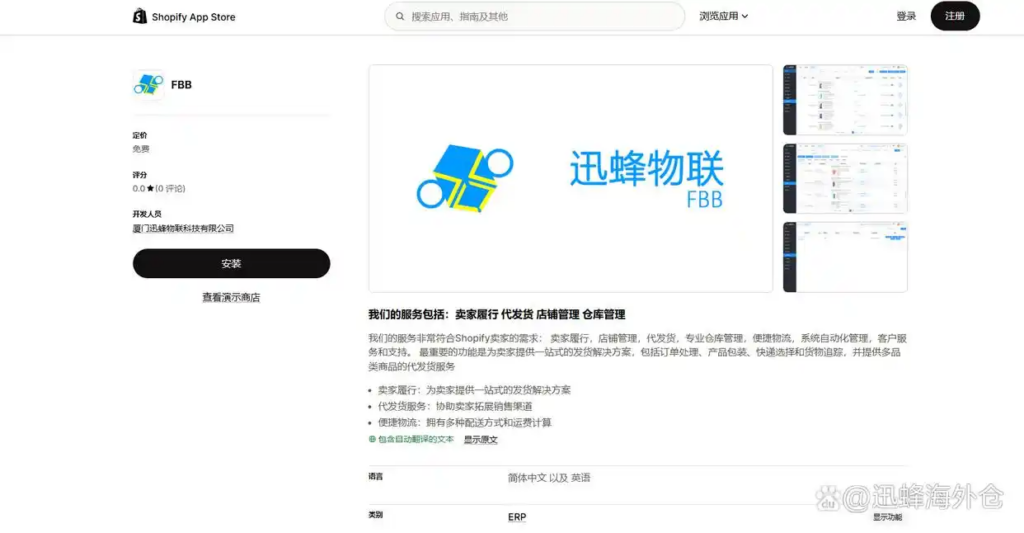Click the search magnifier icon
1024x533 pixels.
click(x=400, y=16)
